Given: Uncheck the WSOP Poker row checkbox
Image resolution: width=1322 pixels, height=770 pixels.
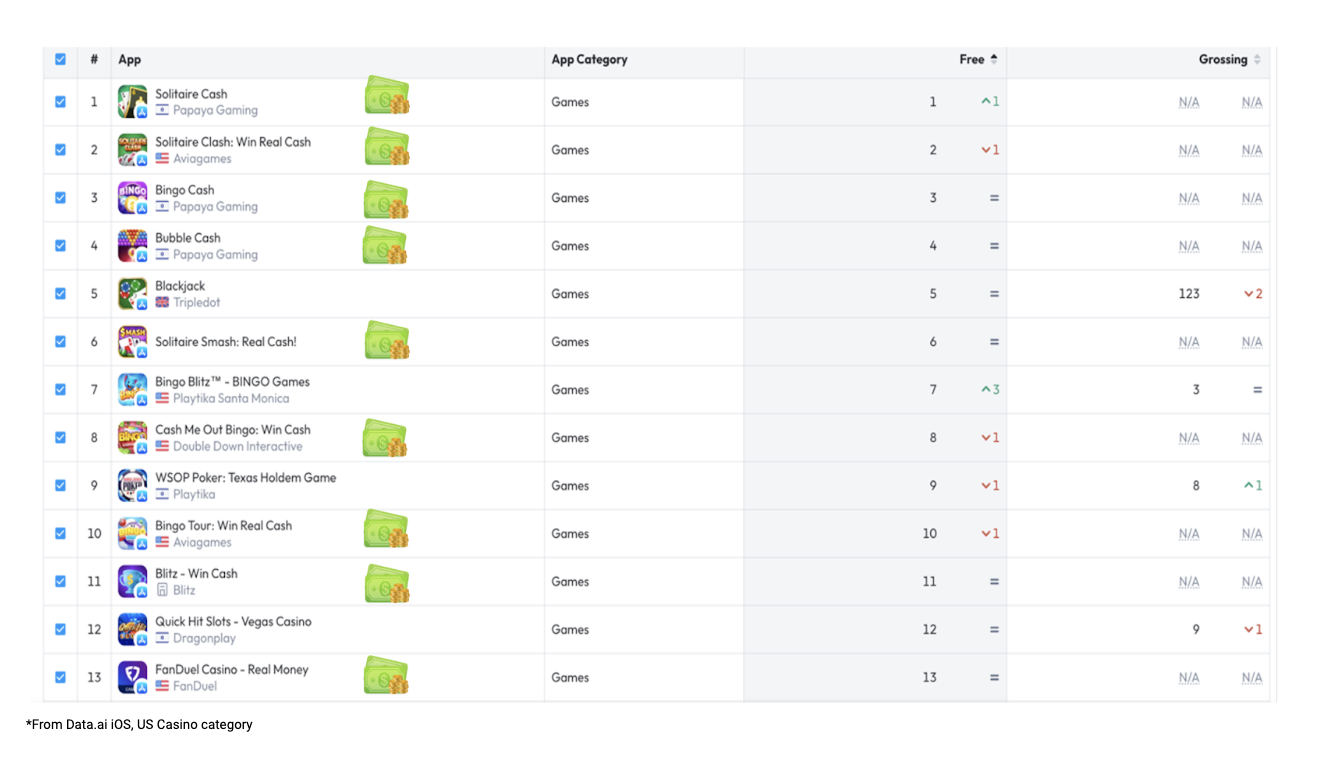Looking at the screenshot, I should click(60, 486).
